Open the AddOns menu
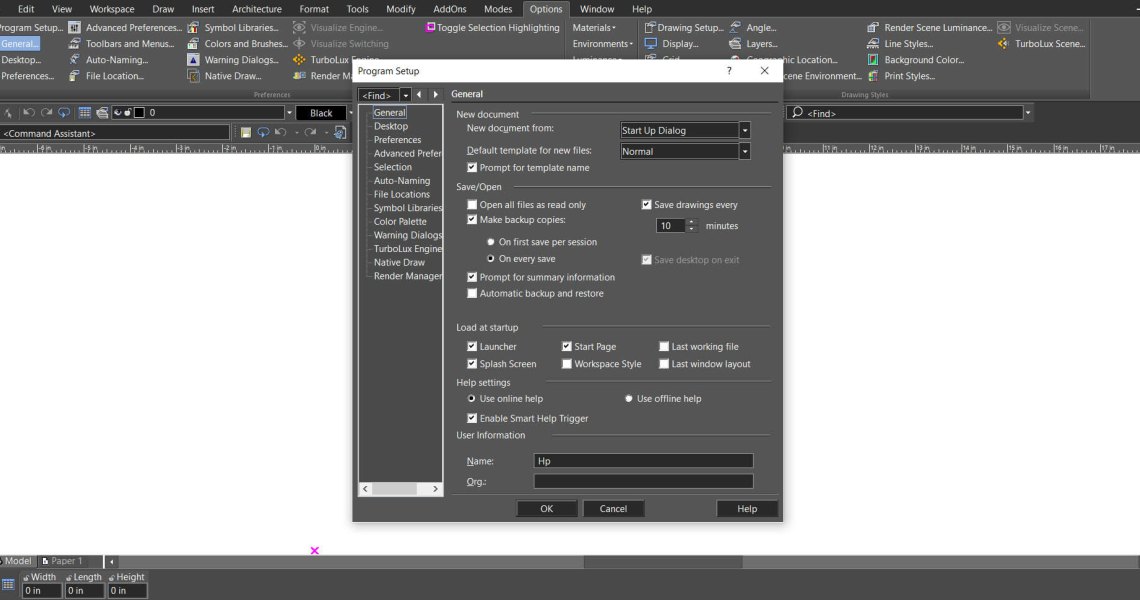 point(449,9)
